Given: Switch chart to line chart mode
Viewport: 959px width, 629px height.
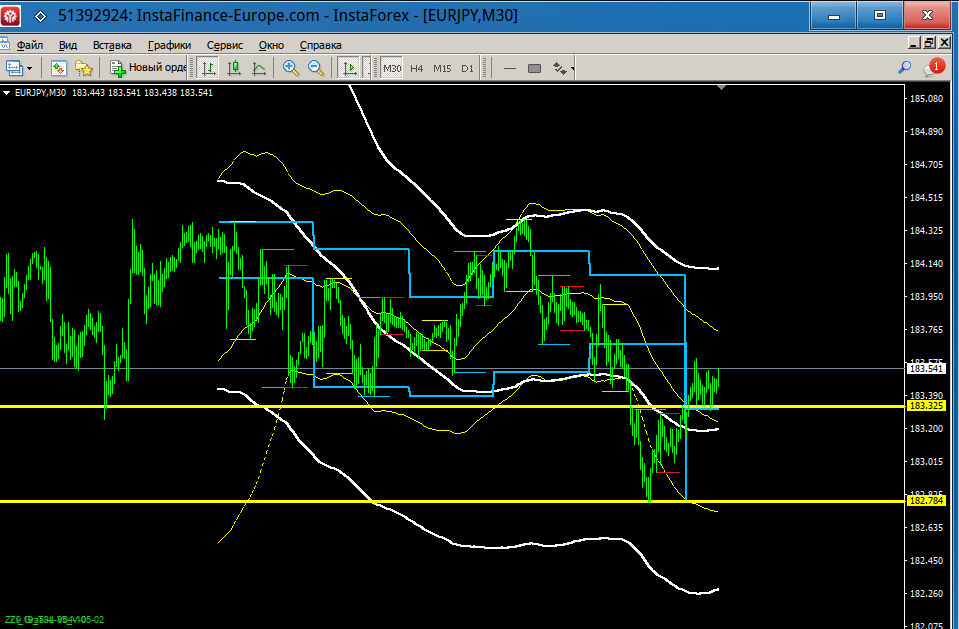Looking at the screenshot, I should pyautogui.click(x=259, y=68).
